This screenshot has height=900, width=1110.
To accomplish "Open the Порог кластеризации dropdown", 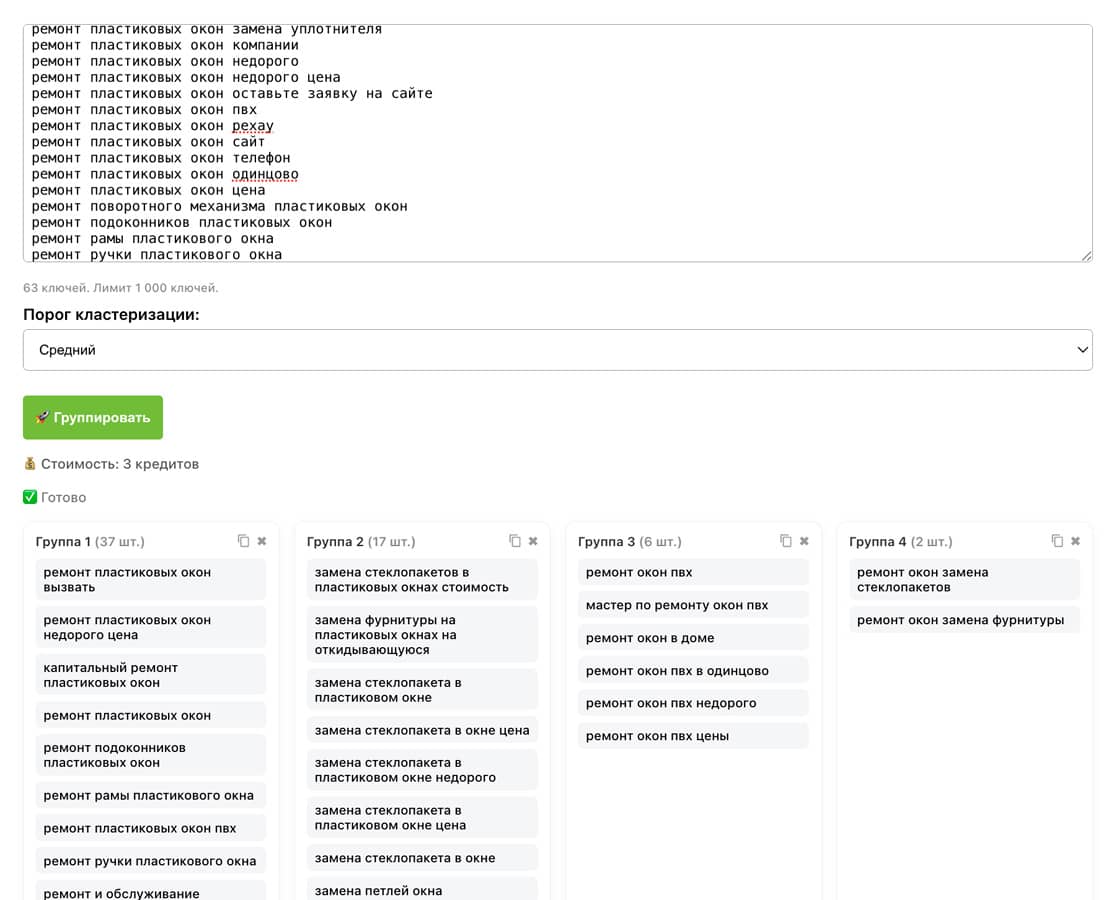I will [x=557, y=350].
